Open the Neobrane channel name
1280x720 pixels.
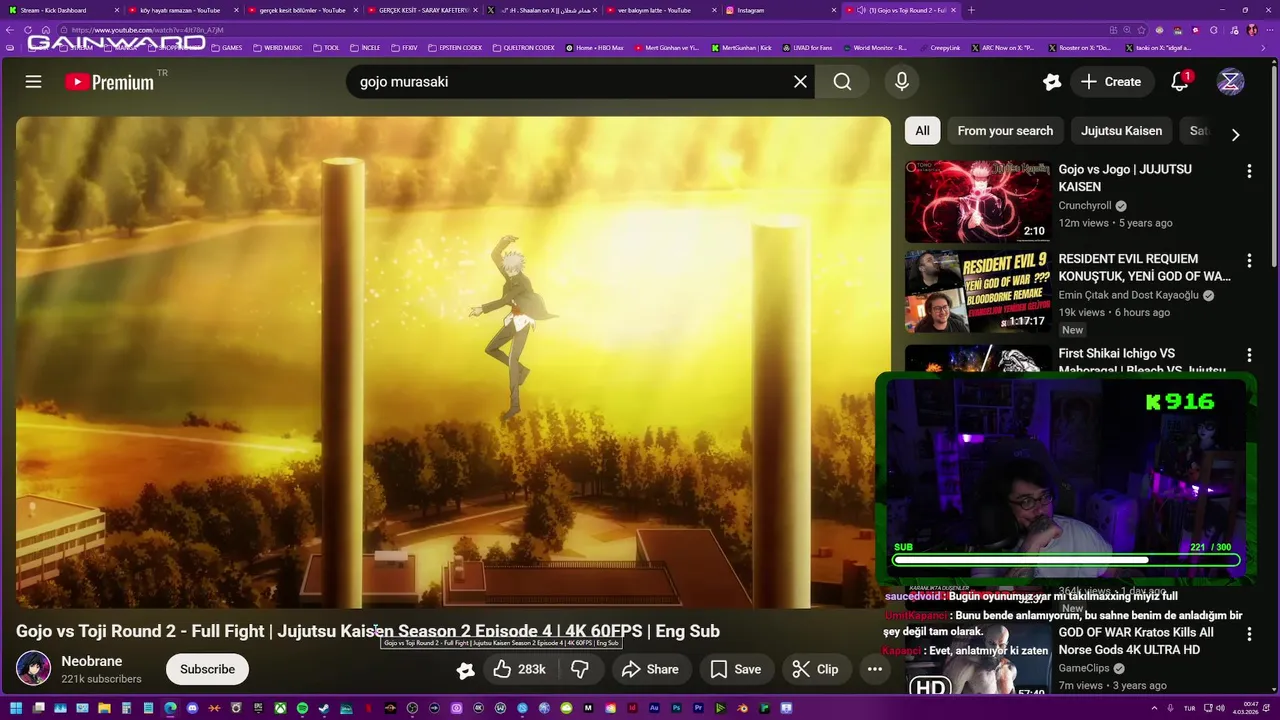click(92, 661)
